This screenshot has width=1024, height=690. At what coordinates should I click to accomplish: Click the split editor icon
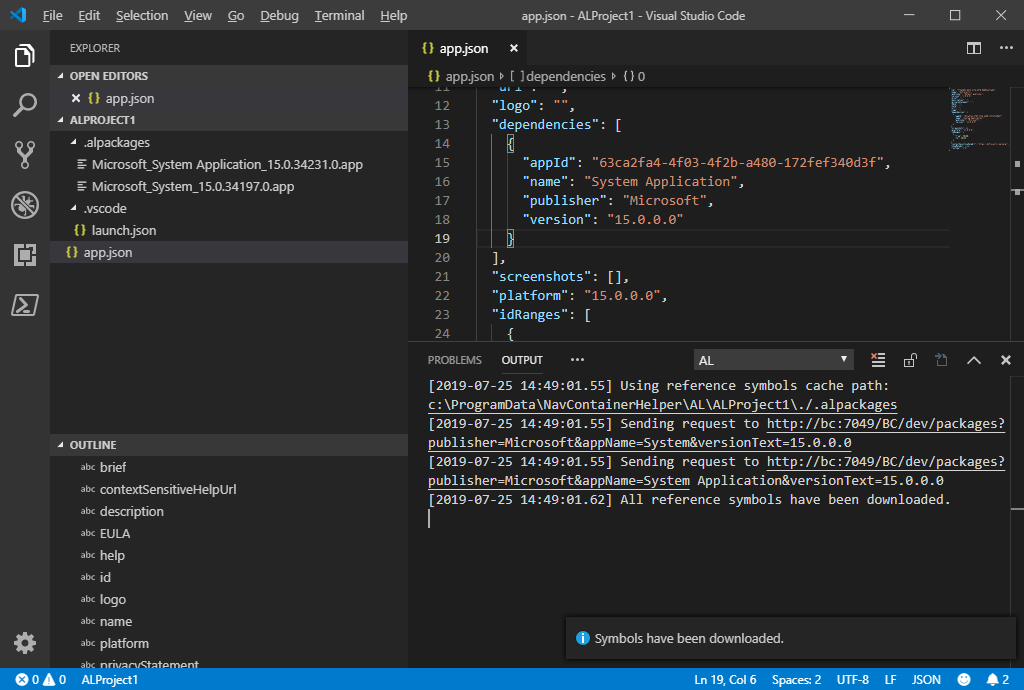(973, 48)
